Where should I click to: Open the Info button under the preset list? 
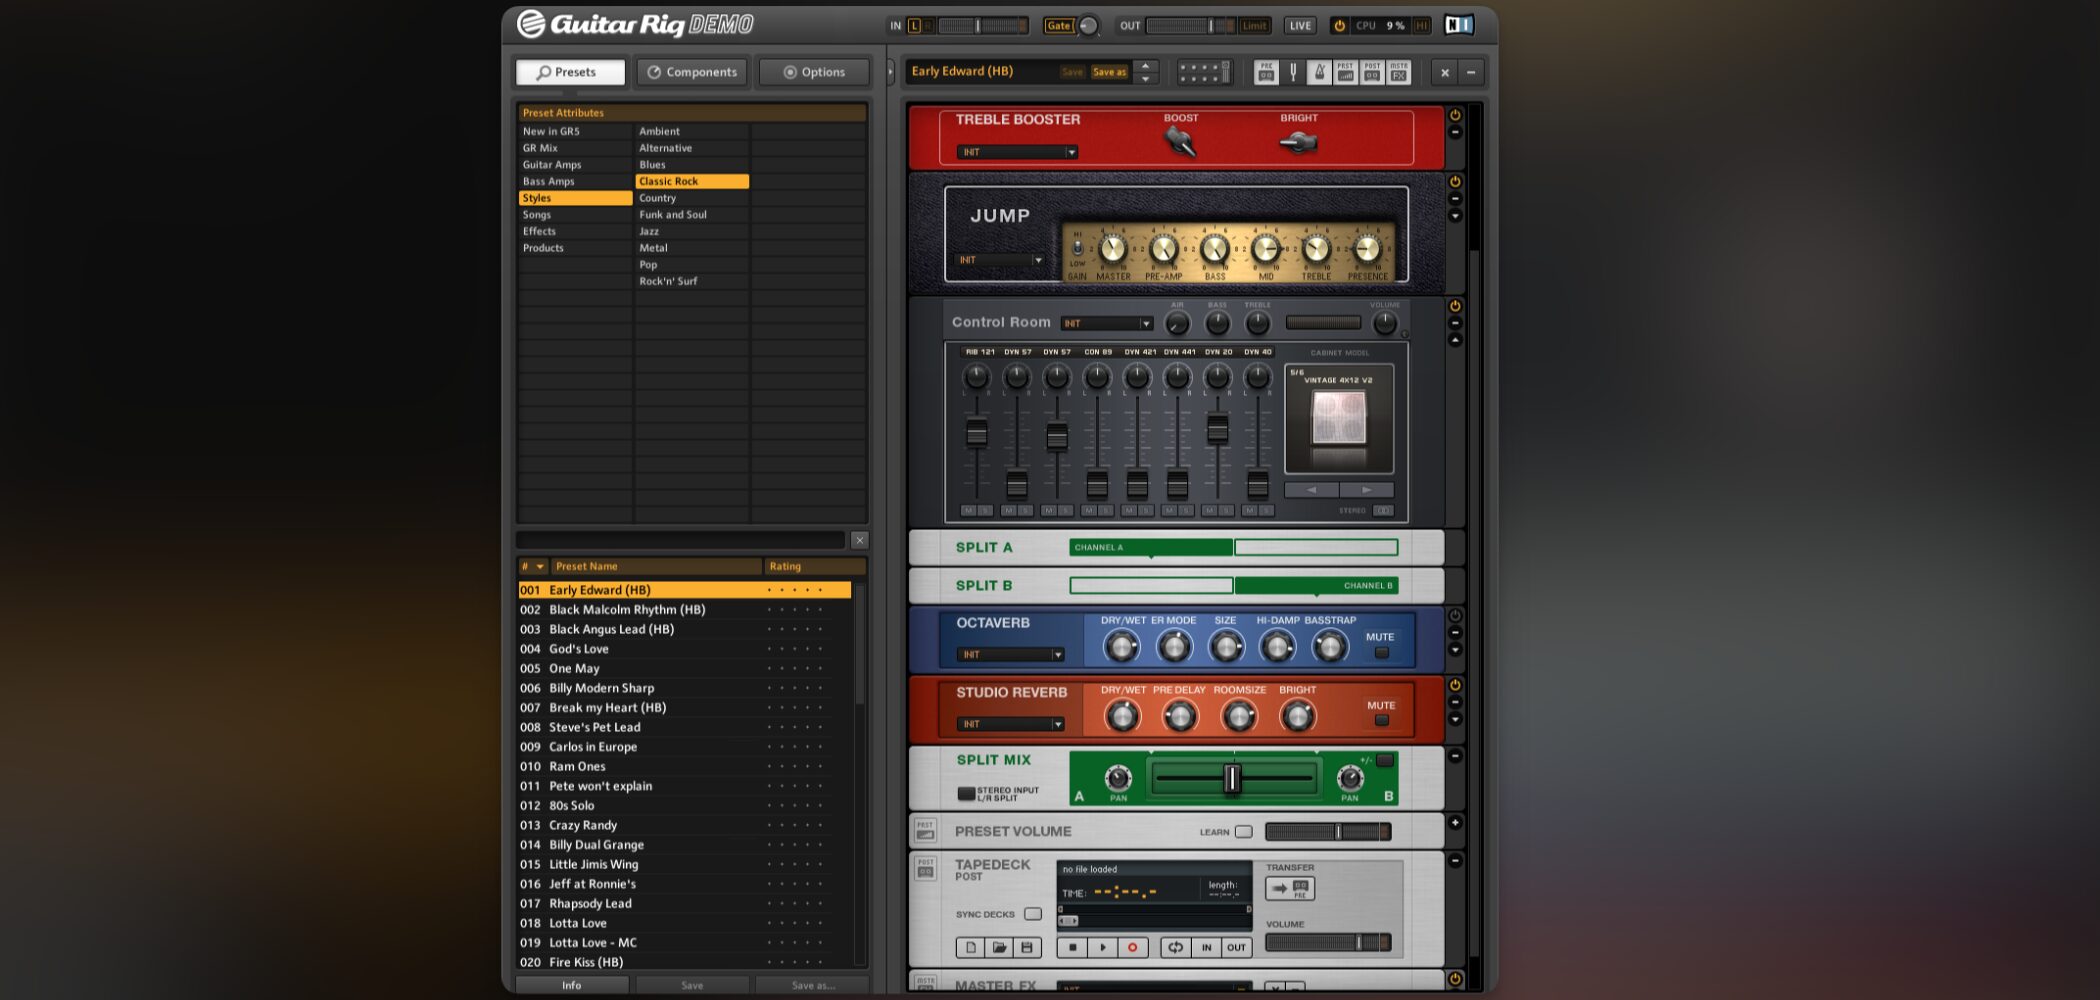coord(572,985)
